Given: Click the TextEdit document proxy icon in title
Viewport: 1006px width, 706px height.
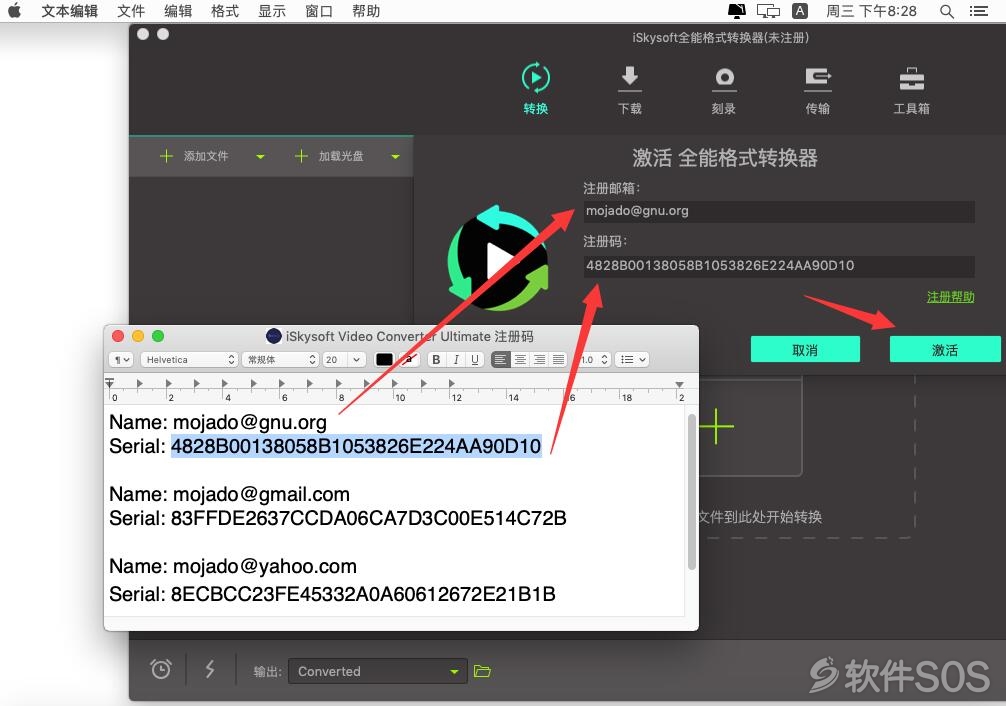Looking at the screenshot, I should coord(274,336).
